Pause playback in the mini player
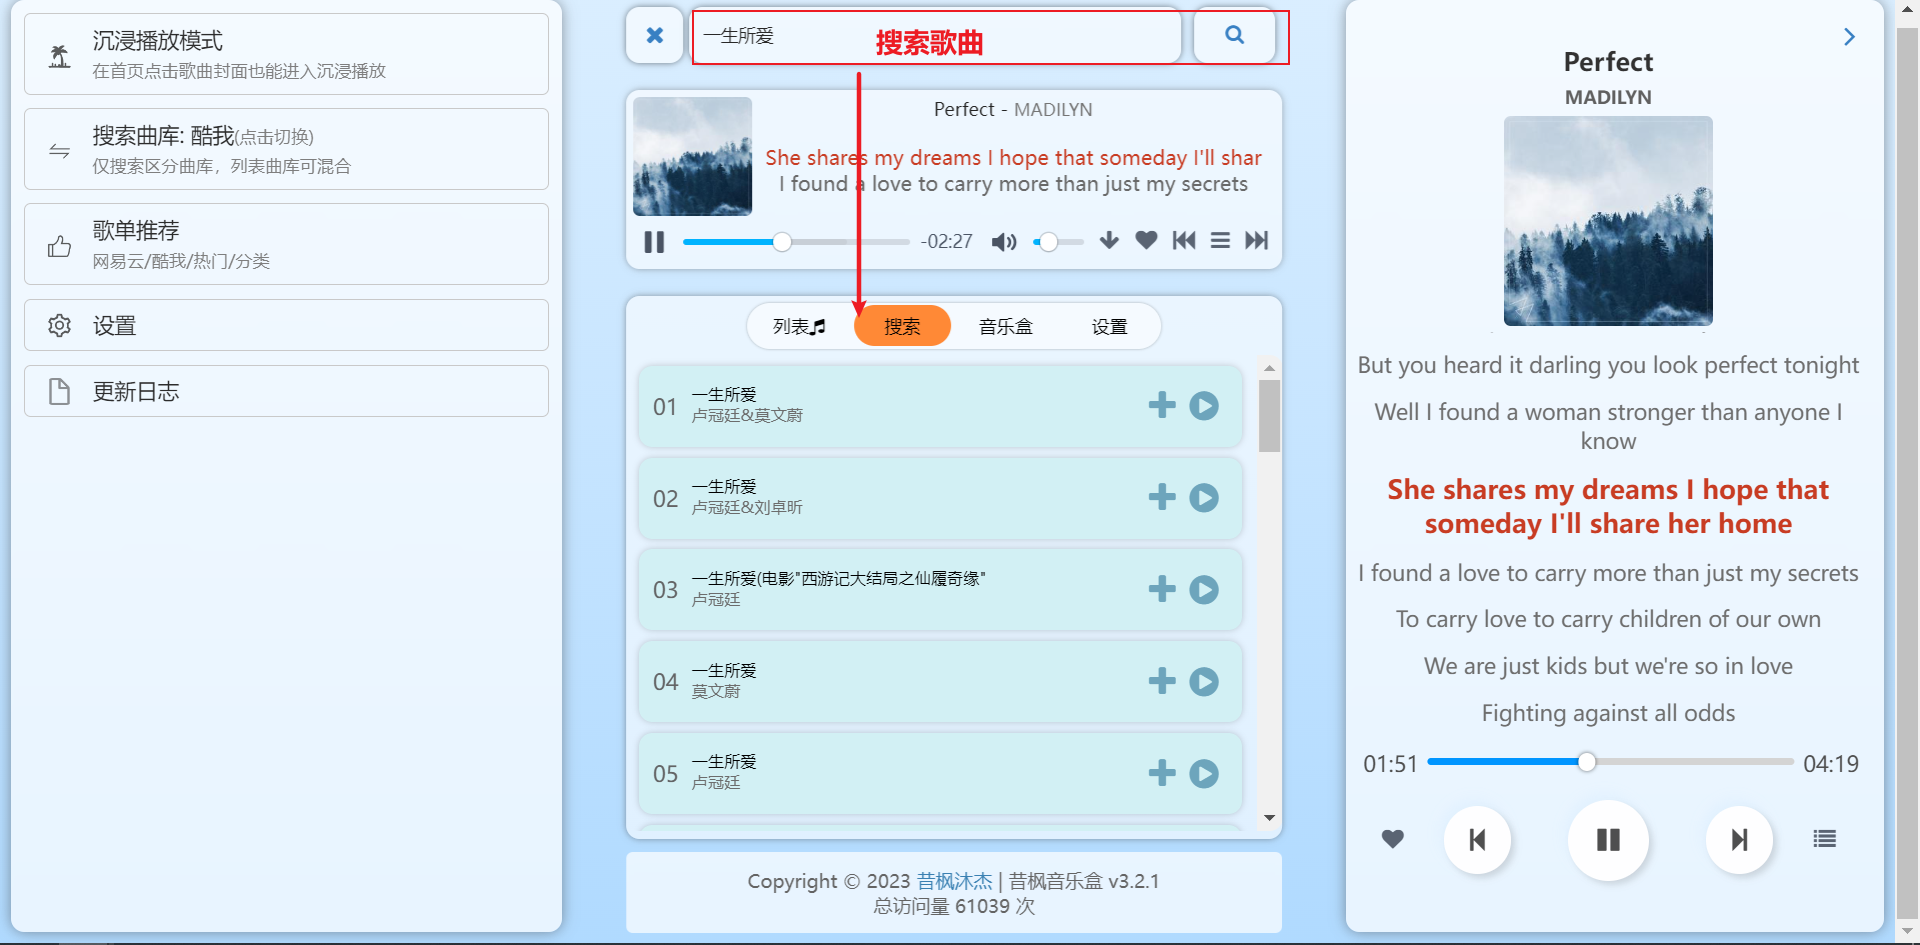The image size is (1920, 945). 654,242
